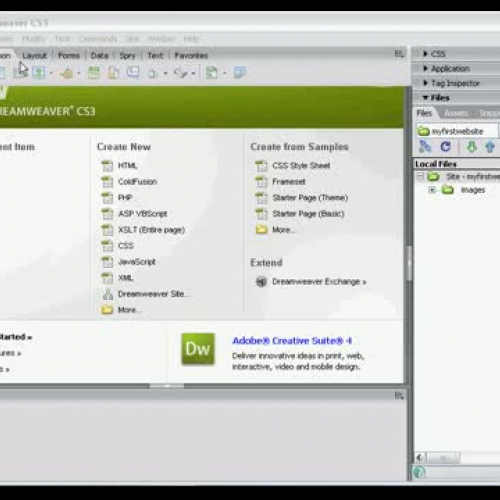Collapse the Site root tree node
Viewport: 500px width, 500px height.
[x=421, y=176]
